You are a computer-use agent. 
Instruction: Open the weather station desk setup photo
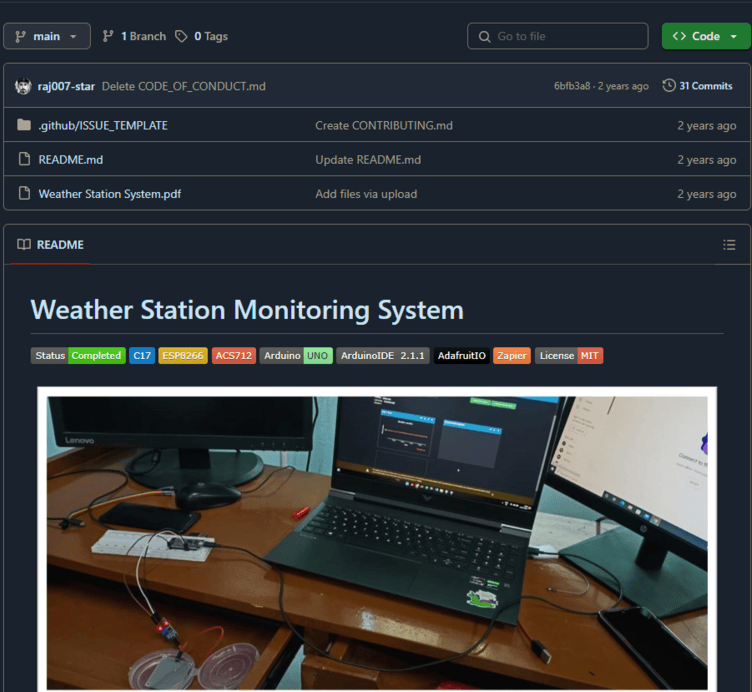tap(377, 539)
